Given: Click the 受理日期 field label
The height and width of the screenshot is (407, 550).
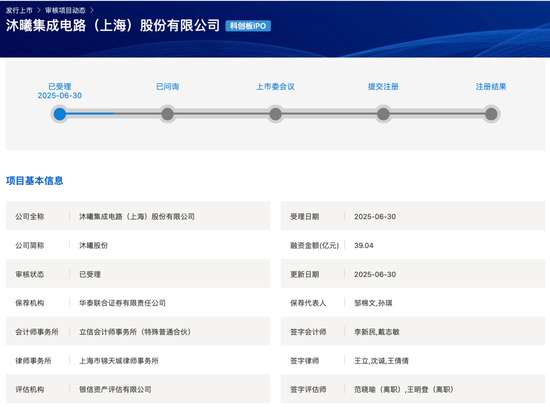Looking at the screenshot, I should click(x=304, y=216).
